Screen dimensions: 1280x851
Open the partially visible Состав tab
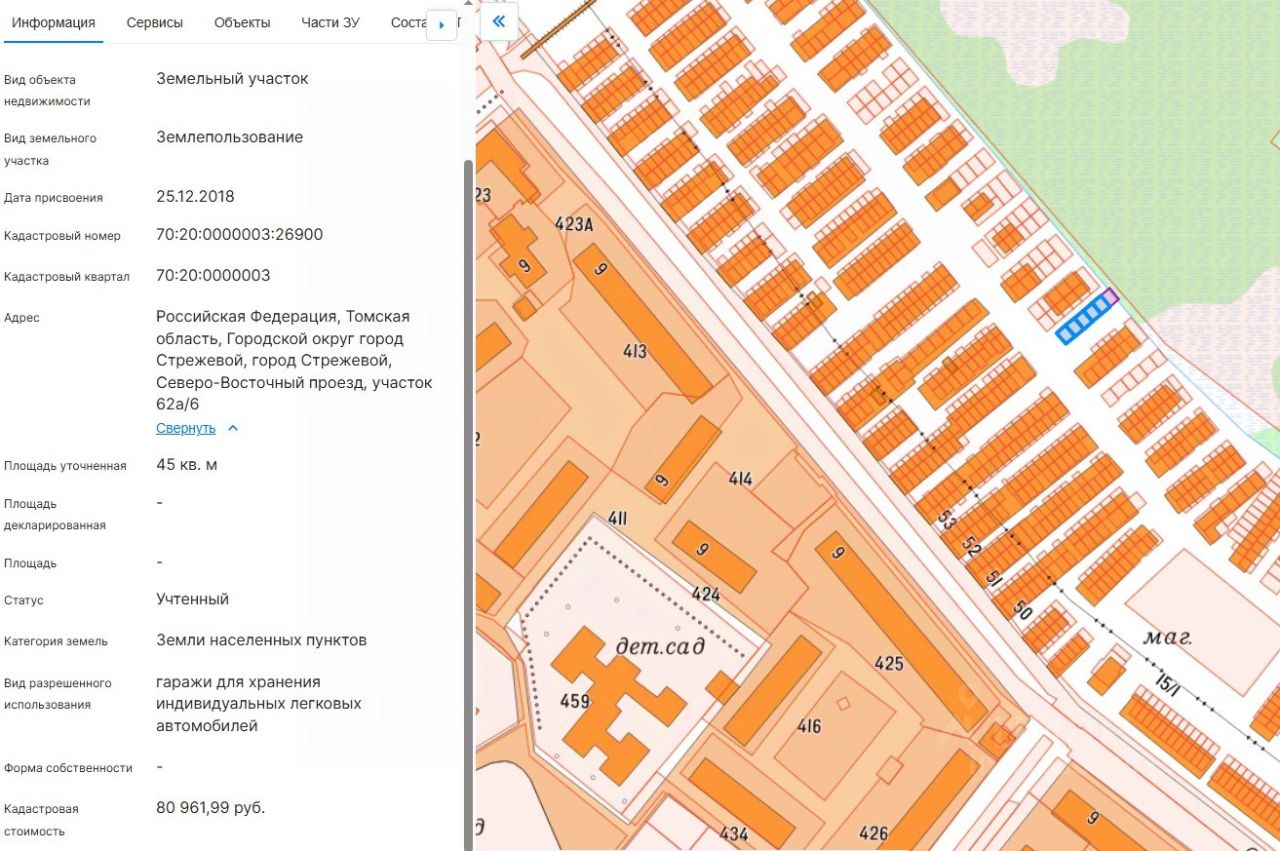click(x=408, y=22)
